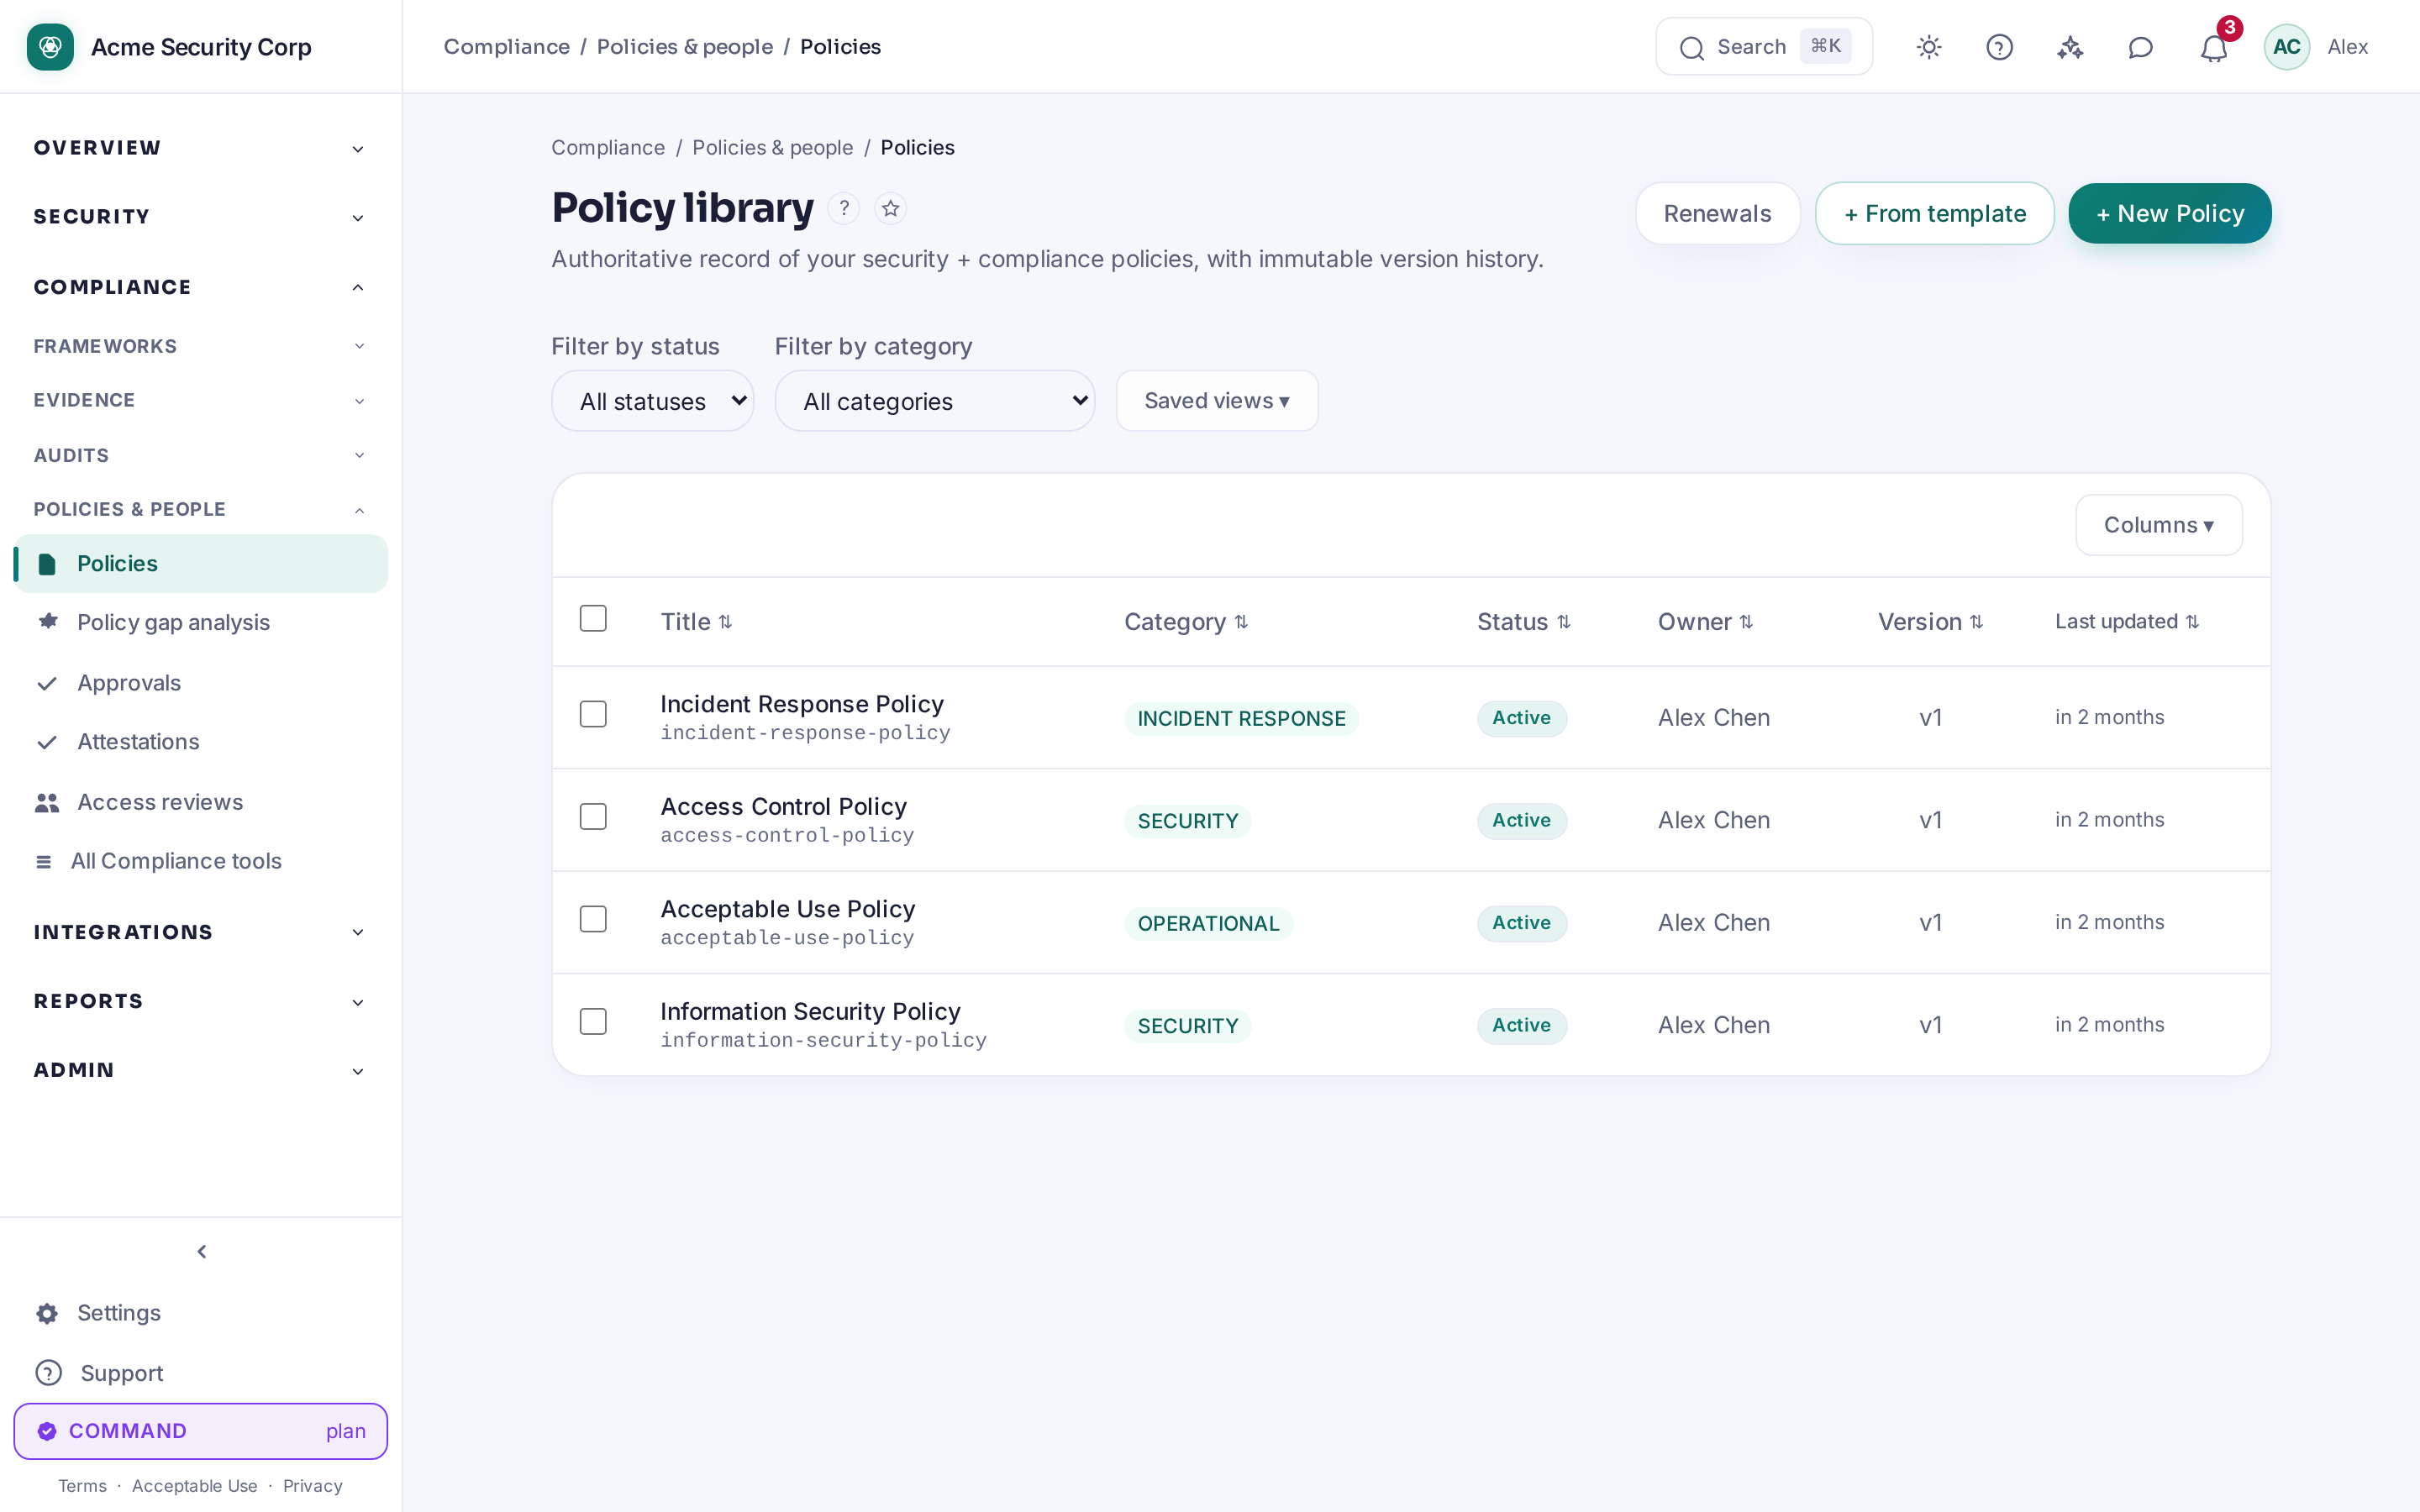Open the chat bubble icon
The height and width of the screenshot is (1512, 2420).
2140,47
